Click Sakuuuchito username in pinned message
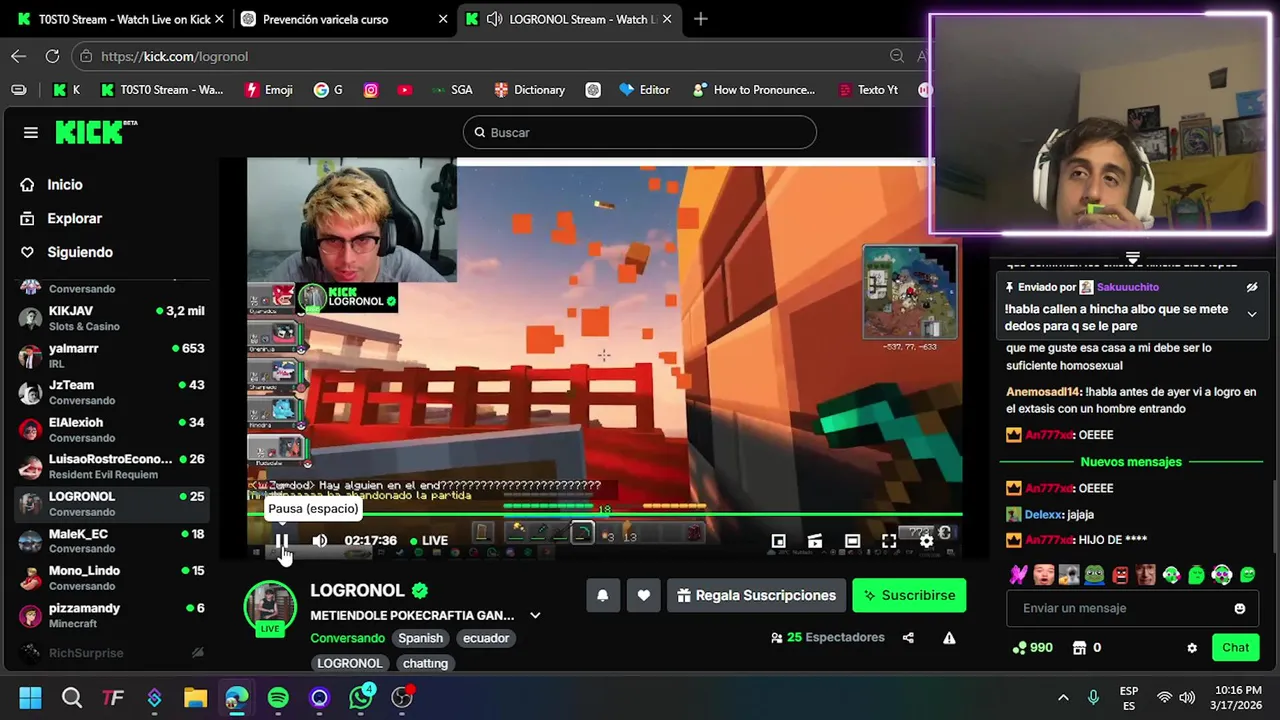Viewport: 1280px width, 720px height. pos(1127,287)
